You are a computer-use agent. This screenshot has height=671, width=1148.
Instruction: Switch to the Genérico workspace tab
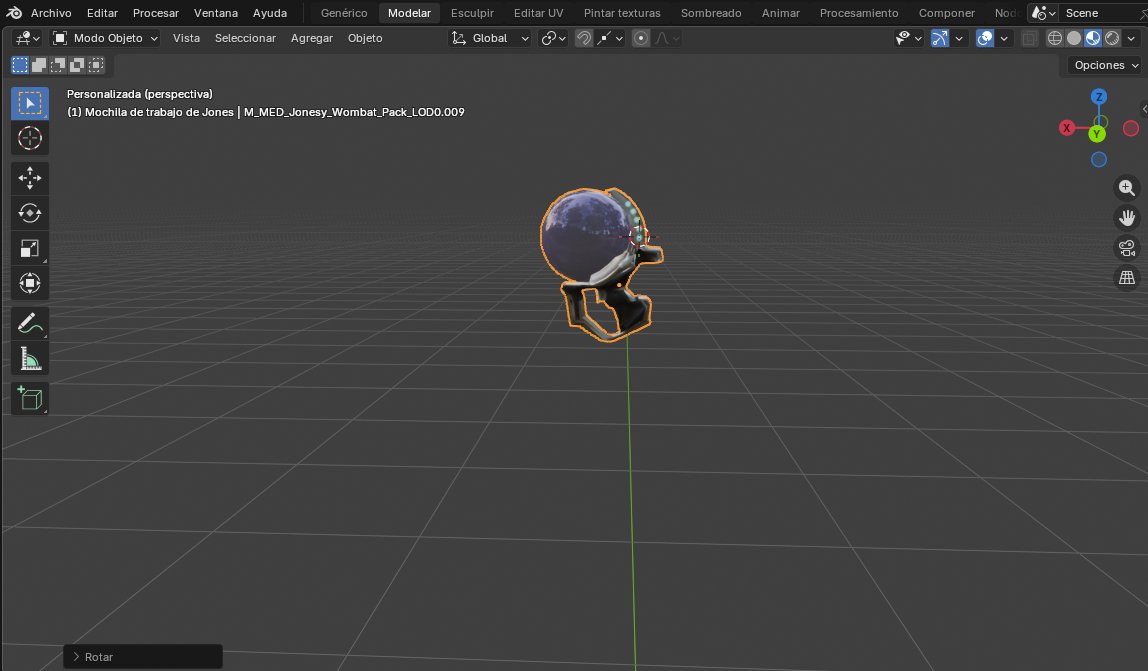click(344, 13)
